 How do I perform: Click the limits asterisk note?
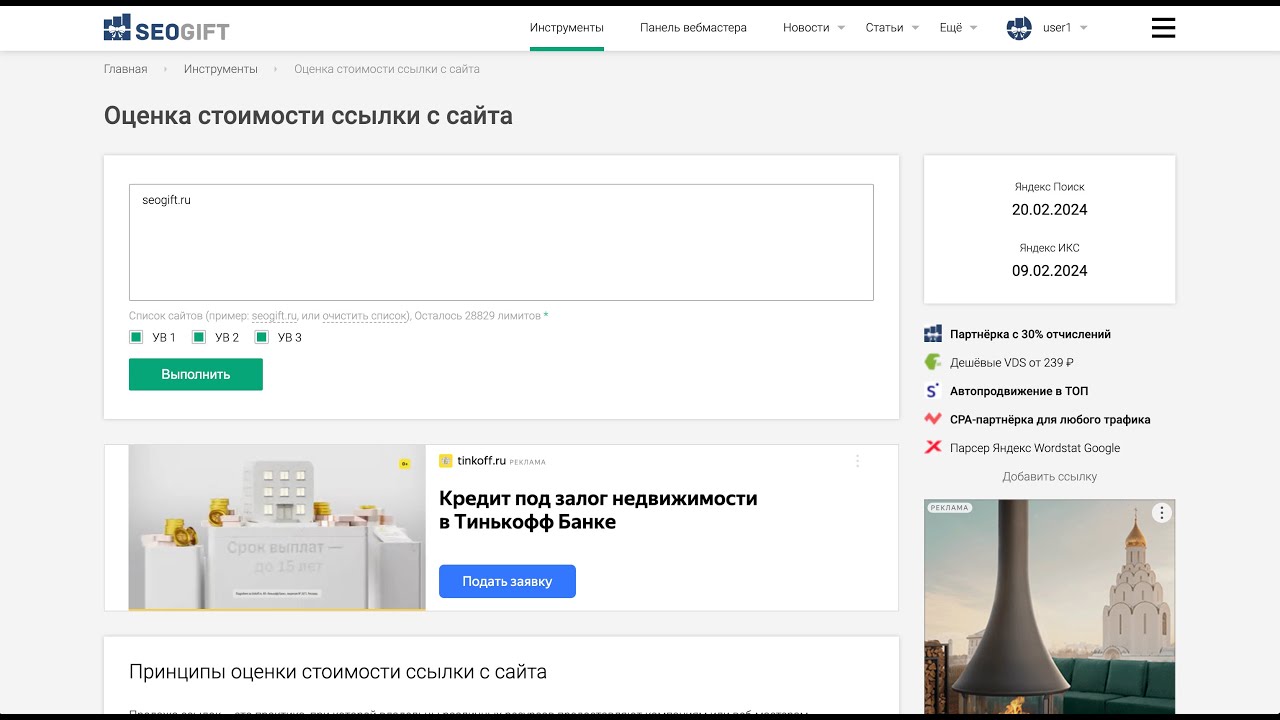point(546,316)
